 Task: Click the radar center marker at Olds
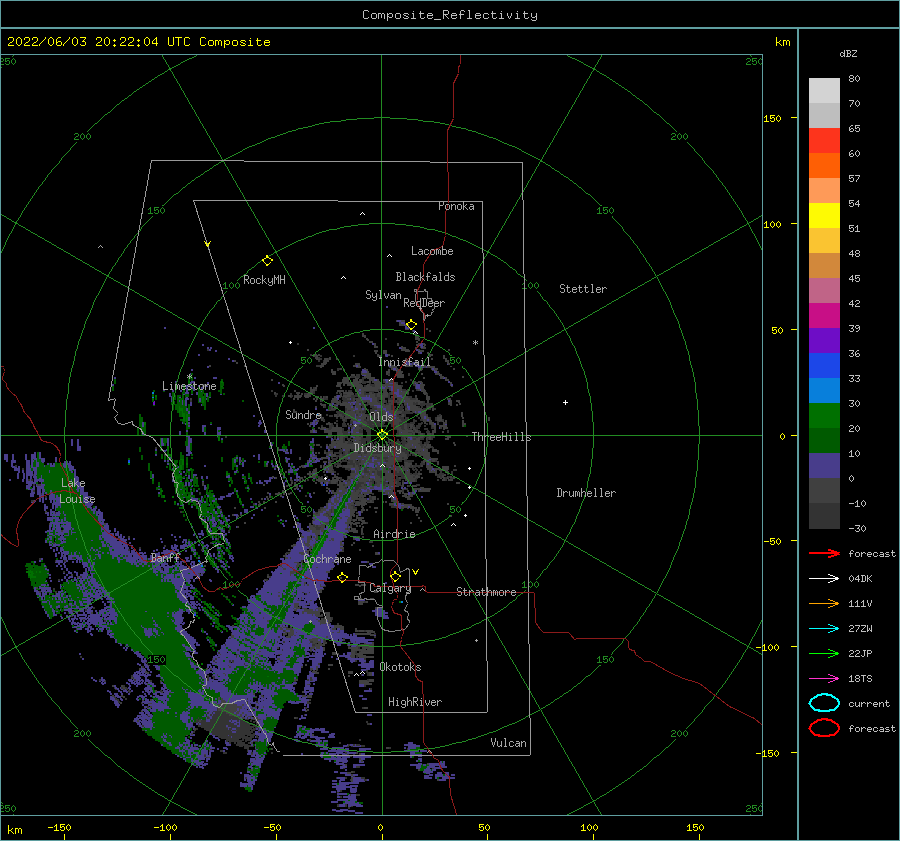tap(382, 435)
